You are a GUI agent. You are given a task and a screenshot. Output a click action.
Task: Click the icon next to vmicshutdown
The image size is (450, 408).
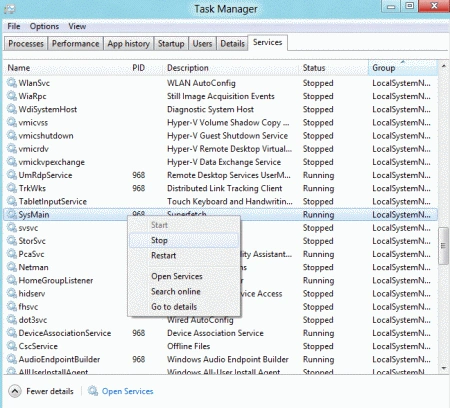12,135
